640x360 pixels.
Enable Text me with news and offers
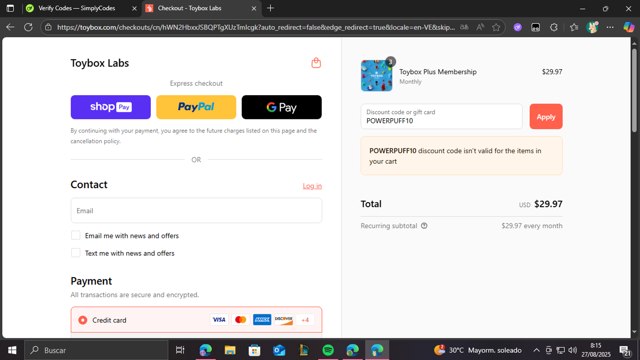click(76, 253)
